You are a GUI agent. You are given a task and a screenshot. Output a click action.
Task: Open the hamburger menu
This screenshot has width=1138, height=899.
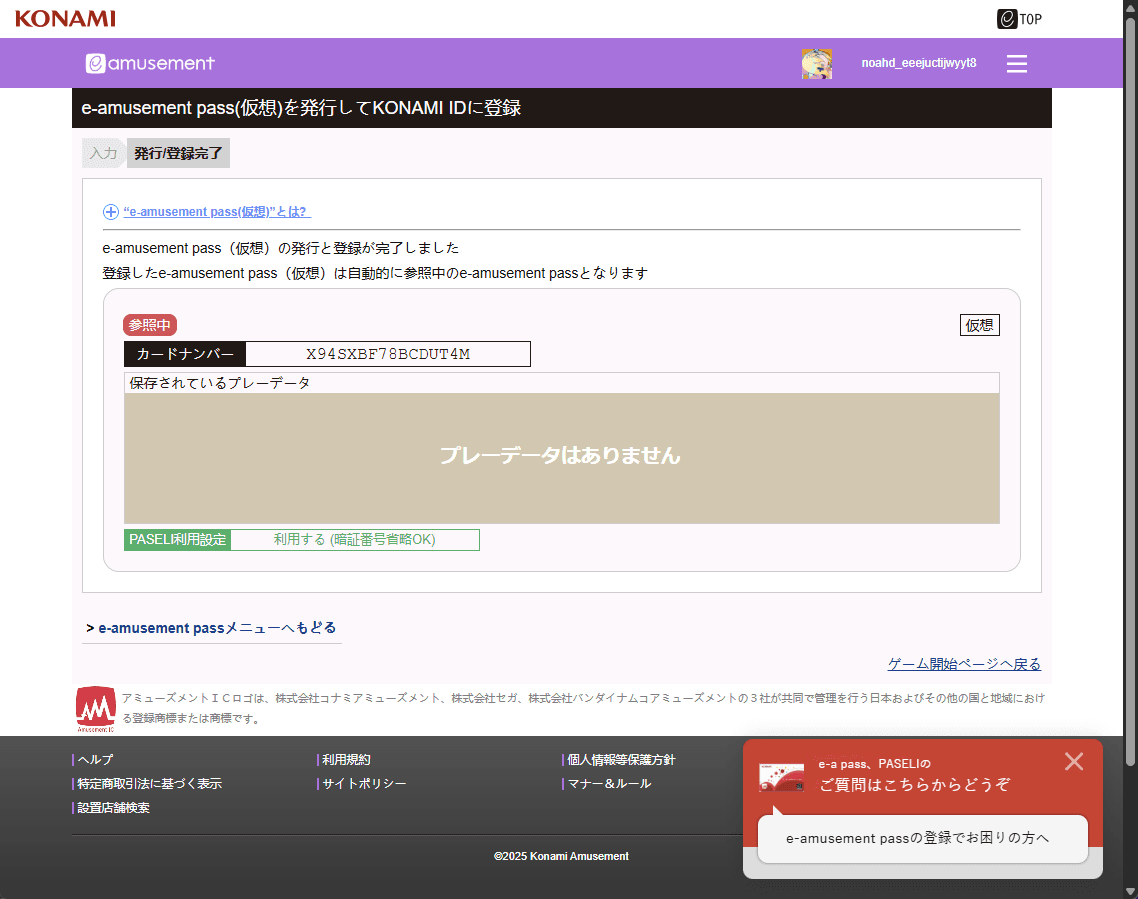1017,63
